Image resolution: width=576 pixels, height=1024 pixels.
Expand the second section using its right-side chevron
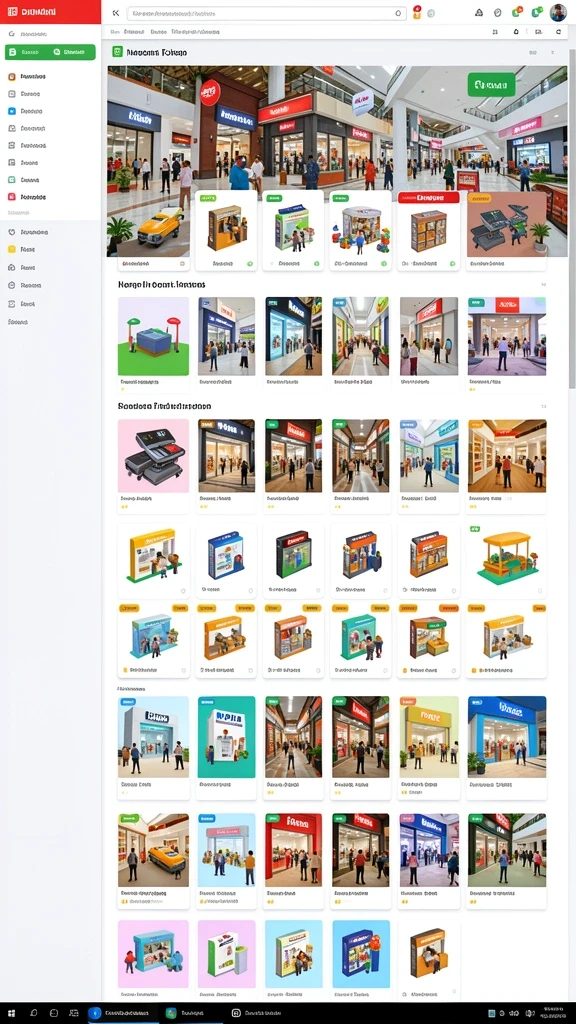tap(543, 406)
